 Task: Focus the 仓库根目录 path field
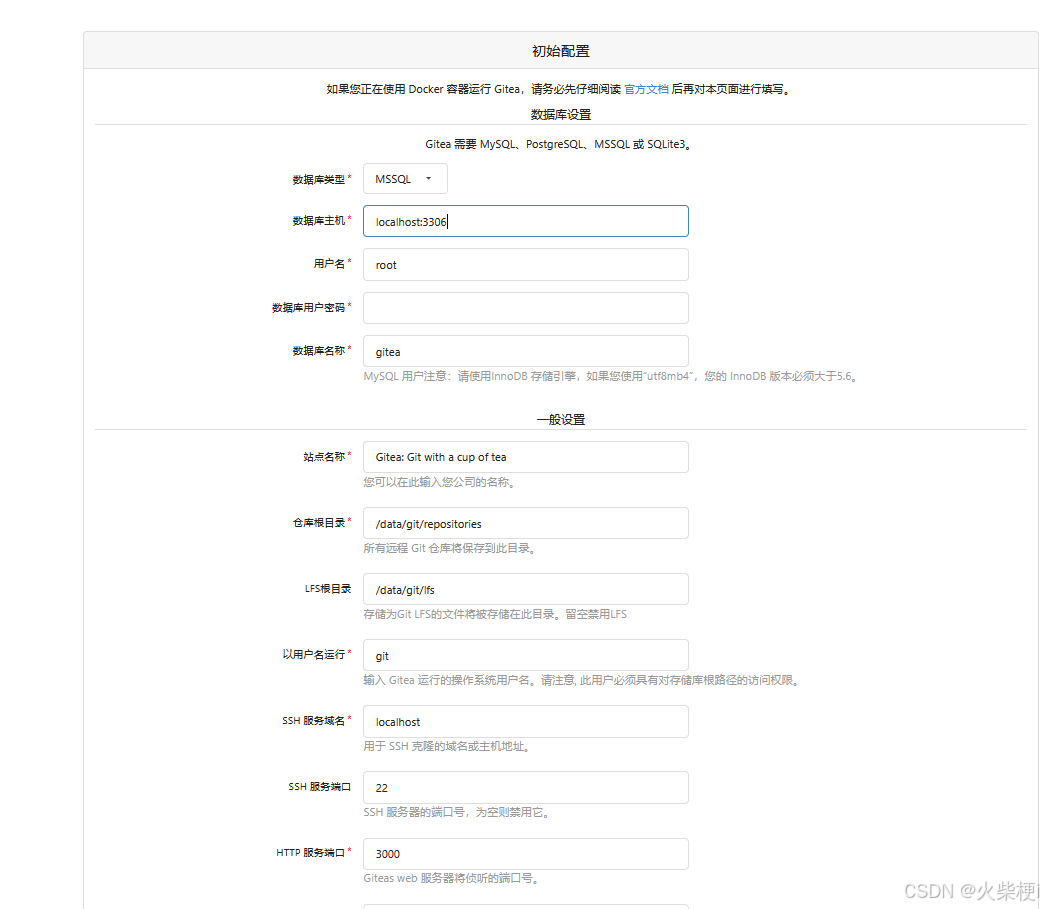pos(525,523)
